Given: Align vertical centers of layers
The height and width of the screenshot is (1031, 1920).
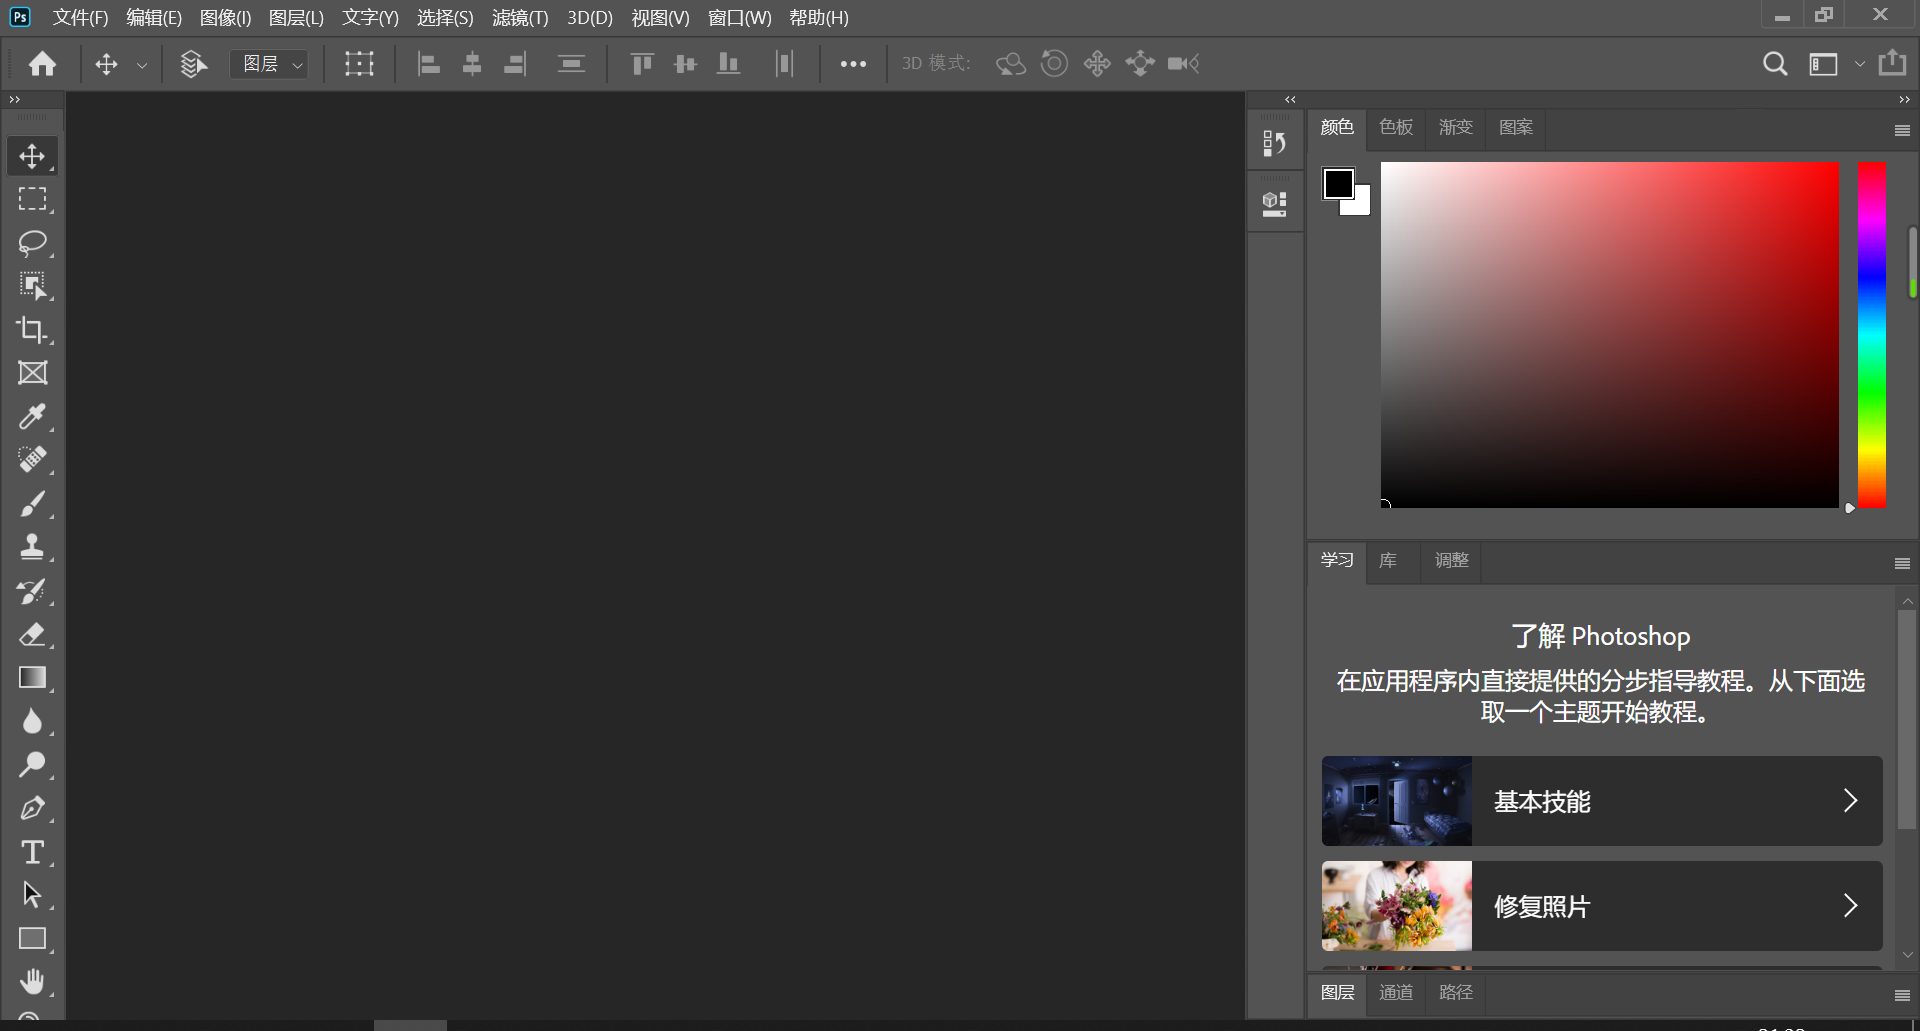Looking at the screenshot, I should [685, 64].
